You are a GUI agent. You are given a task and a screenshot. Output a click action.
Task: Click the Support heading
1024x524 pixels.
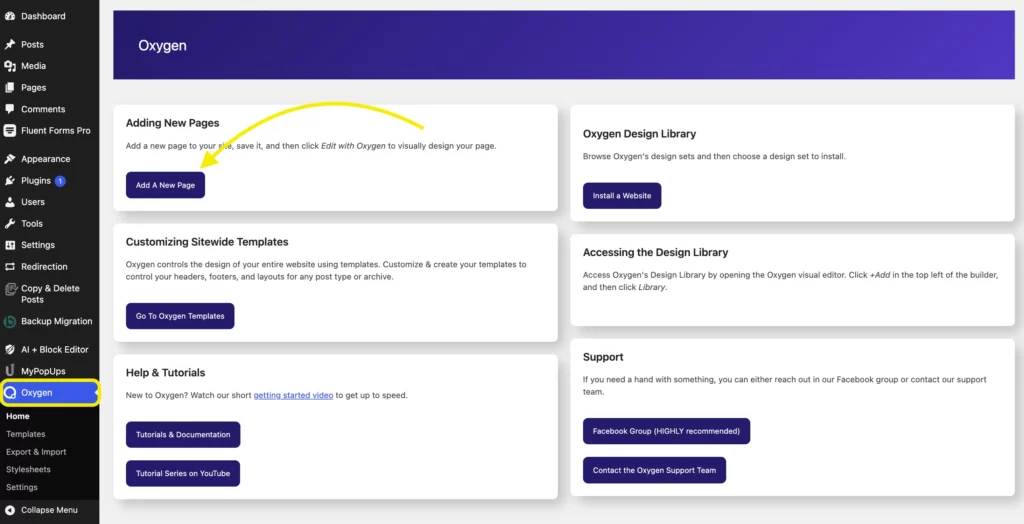[603, 357]
